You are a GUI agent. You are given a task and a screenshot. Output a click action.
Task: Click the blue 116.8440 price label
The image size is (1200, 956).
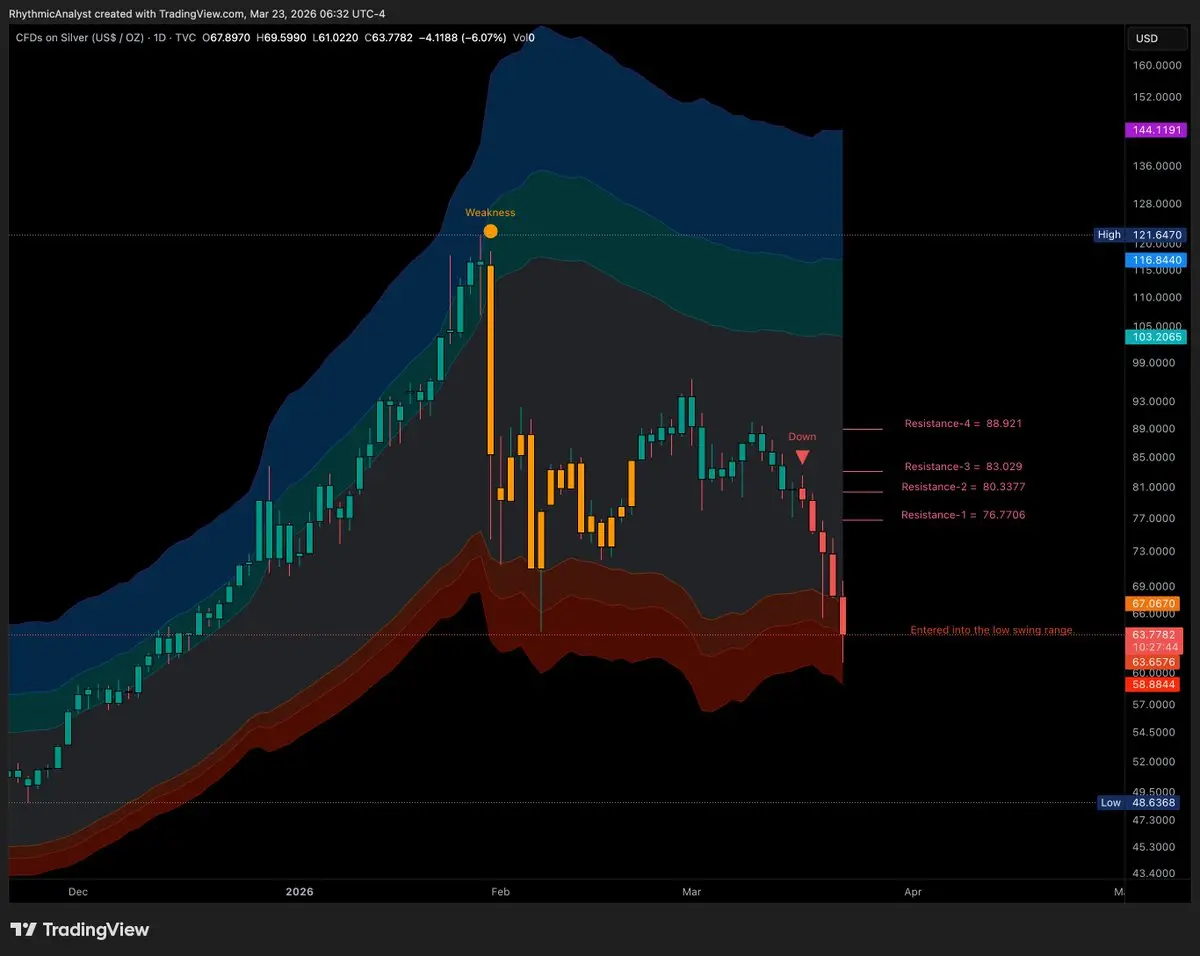(1155, 260)
